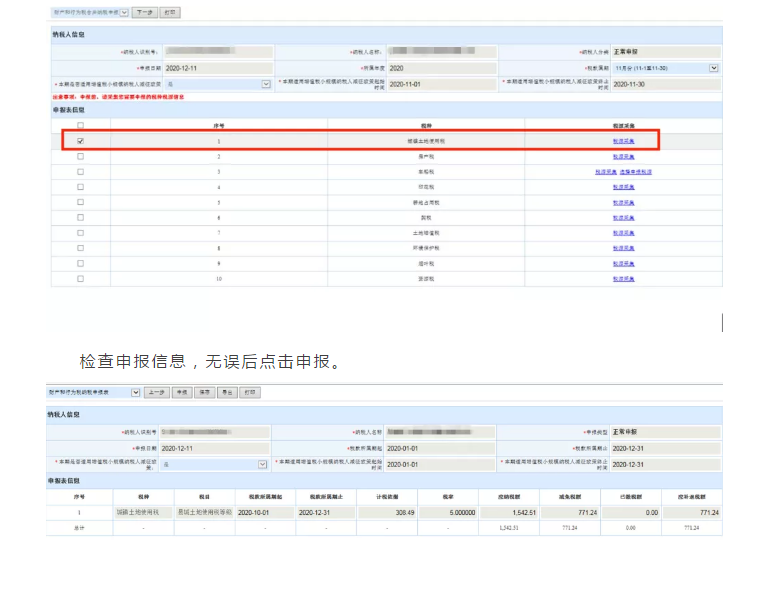
Task: Click the table cell showing 2020-10-01
Action: coord(265,512)
